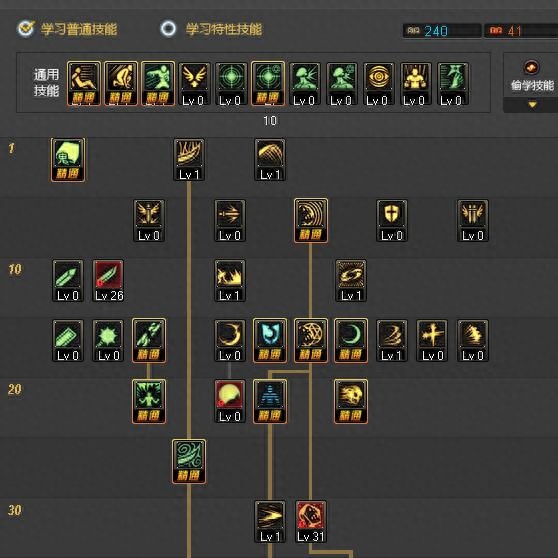This screenshot has height=558, width=558.
Task: Click the blue 240 skill points field
Action: click(x=442, y=31)
